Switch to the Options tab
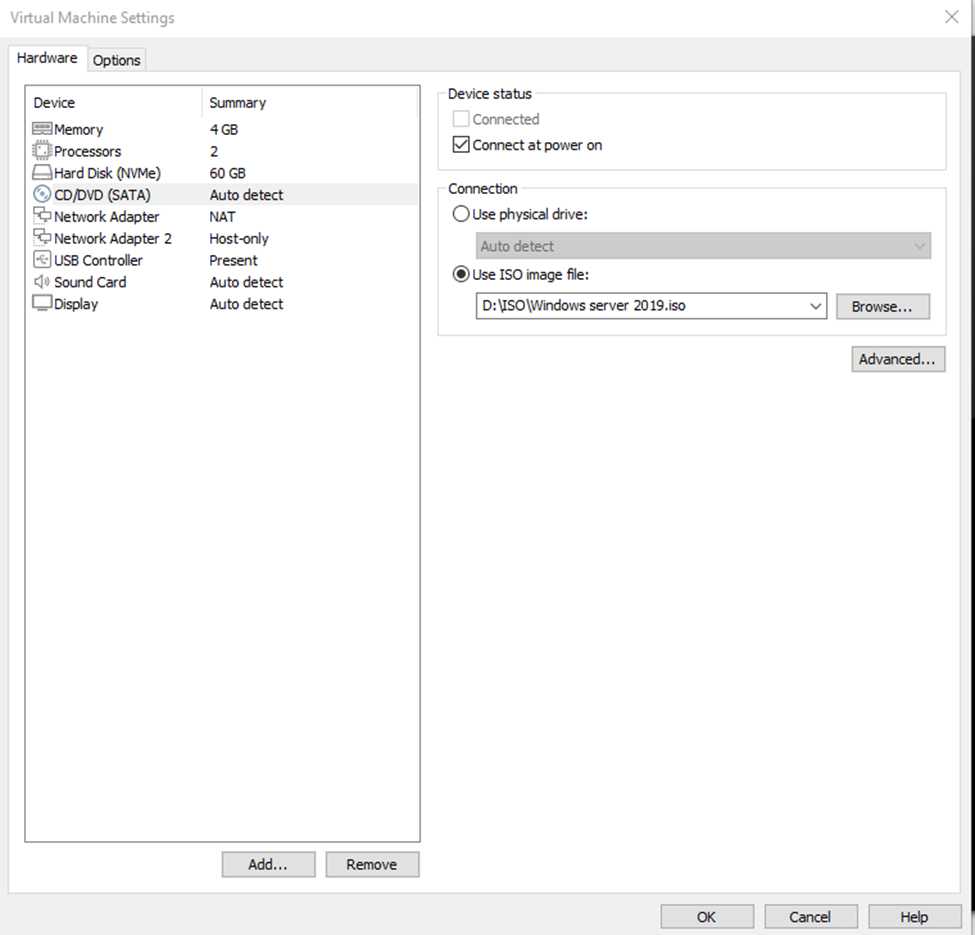 (x=116, y=60)
